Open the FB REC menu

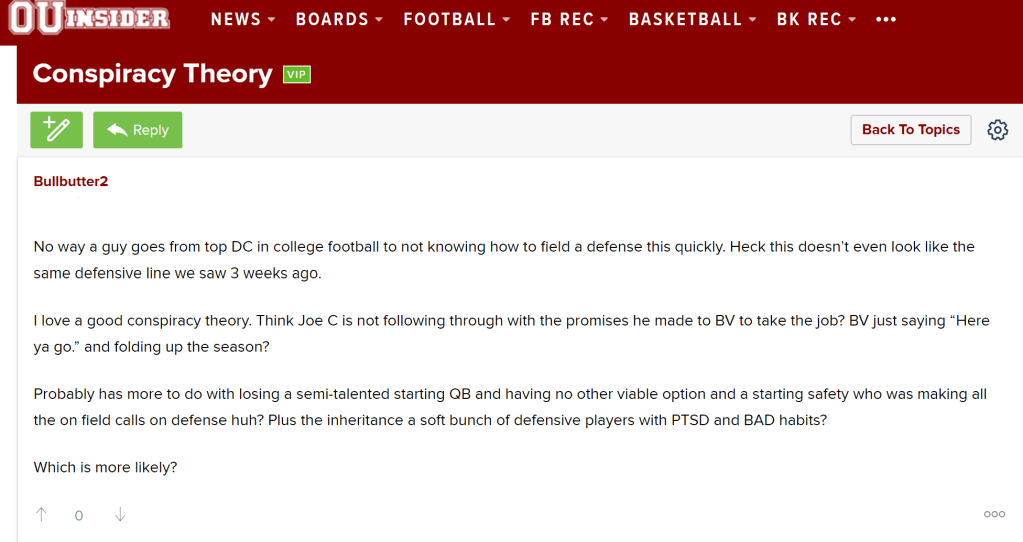point(570,19)
